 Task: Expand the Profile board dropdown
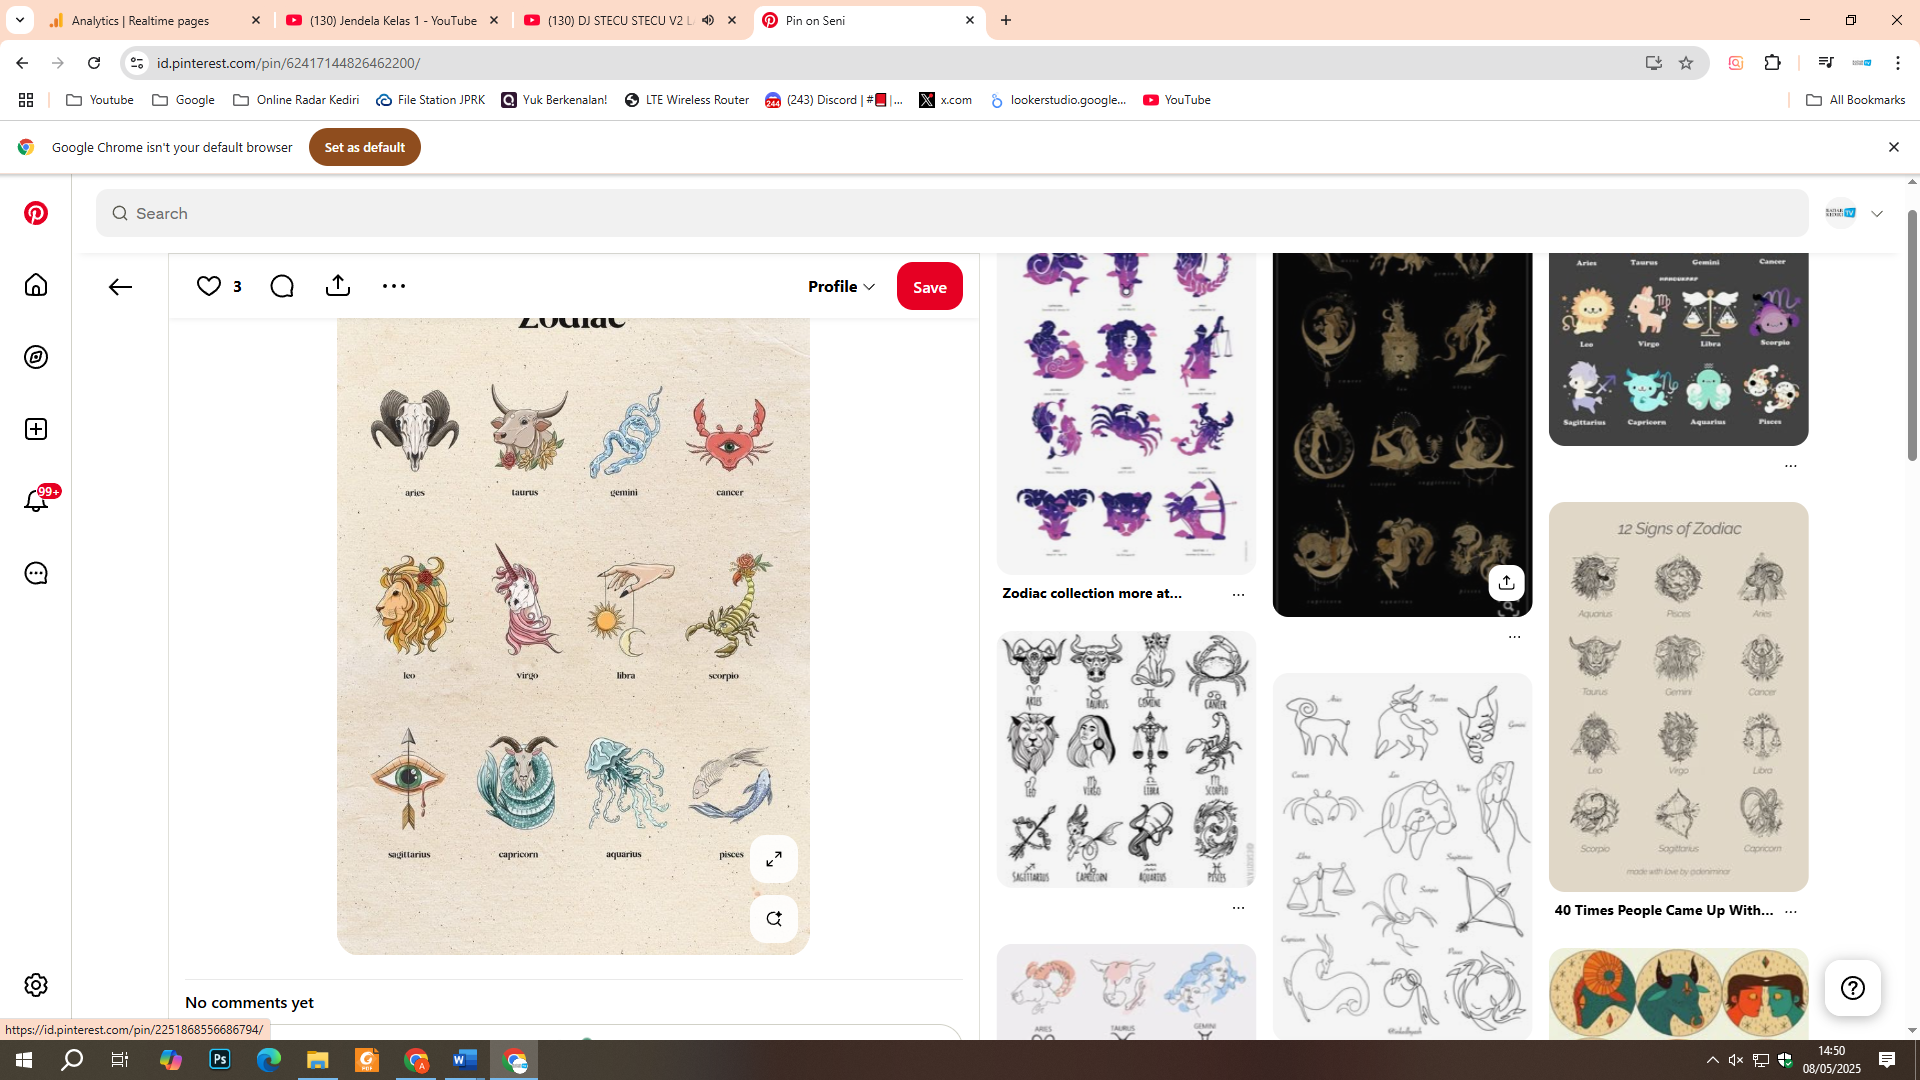(x=841, y=286)
